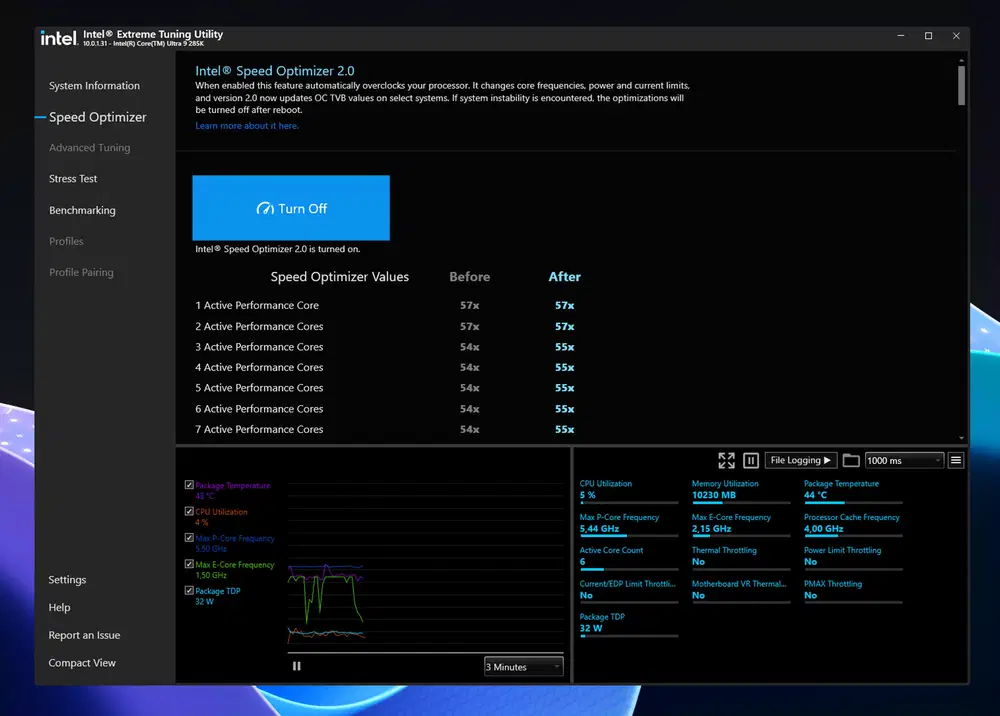Open the Profiles section
This screenshot has width=1000, height=716.
(66, 241)
